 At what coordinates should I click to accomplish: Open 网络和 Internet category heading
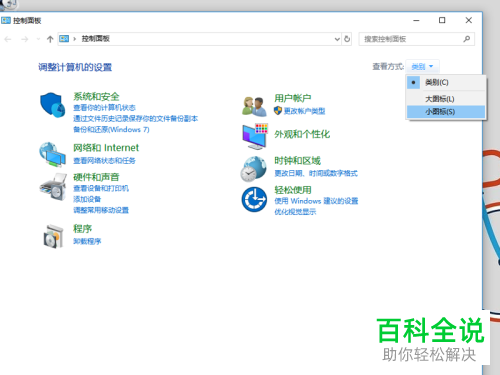pos(106,148)
